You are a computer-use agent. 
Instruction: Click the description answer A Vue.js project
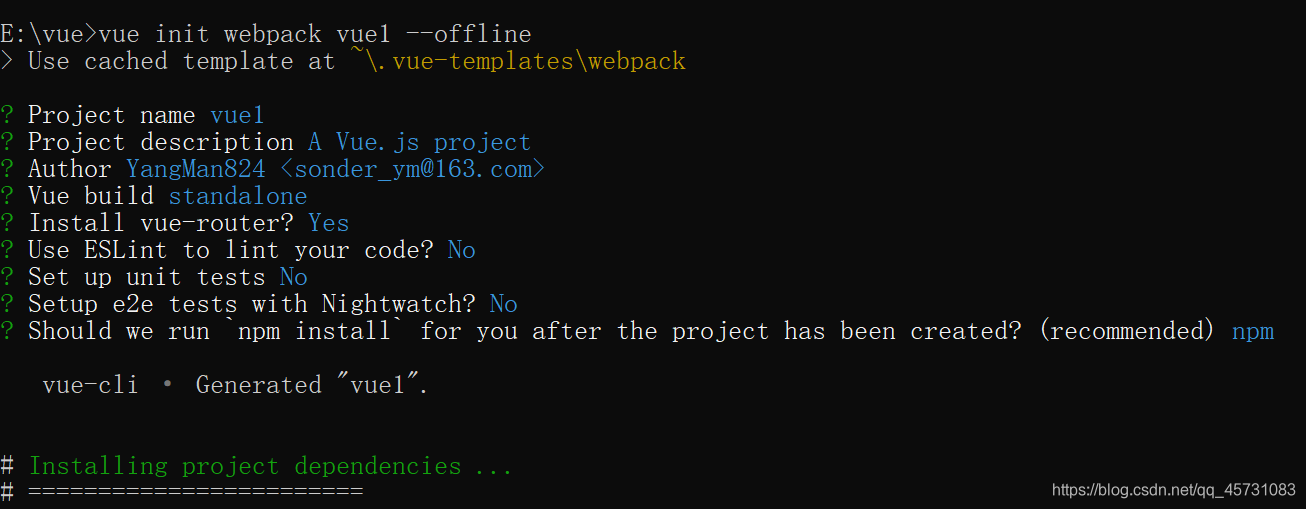[x=419, y=142]
